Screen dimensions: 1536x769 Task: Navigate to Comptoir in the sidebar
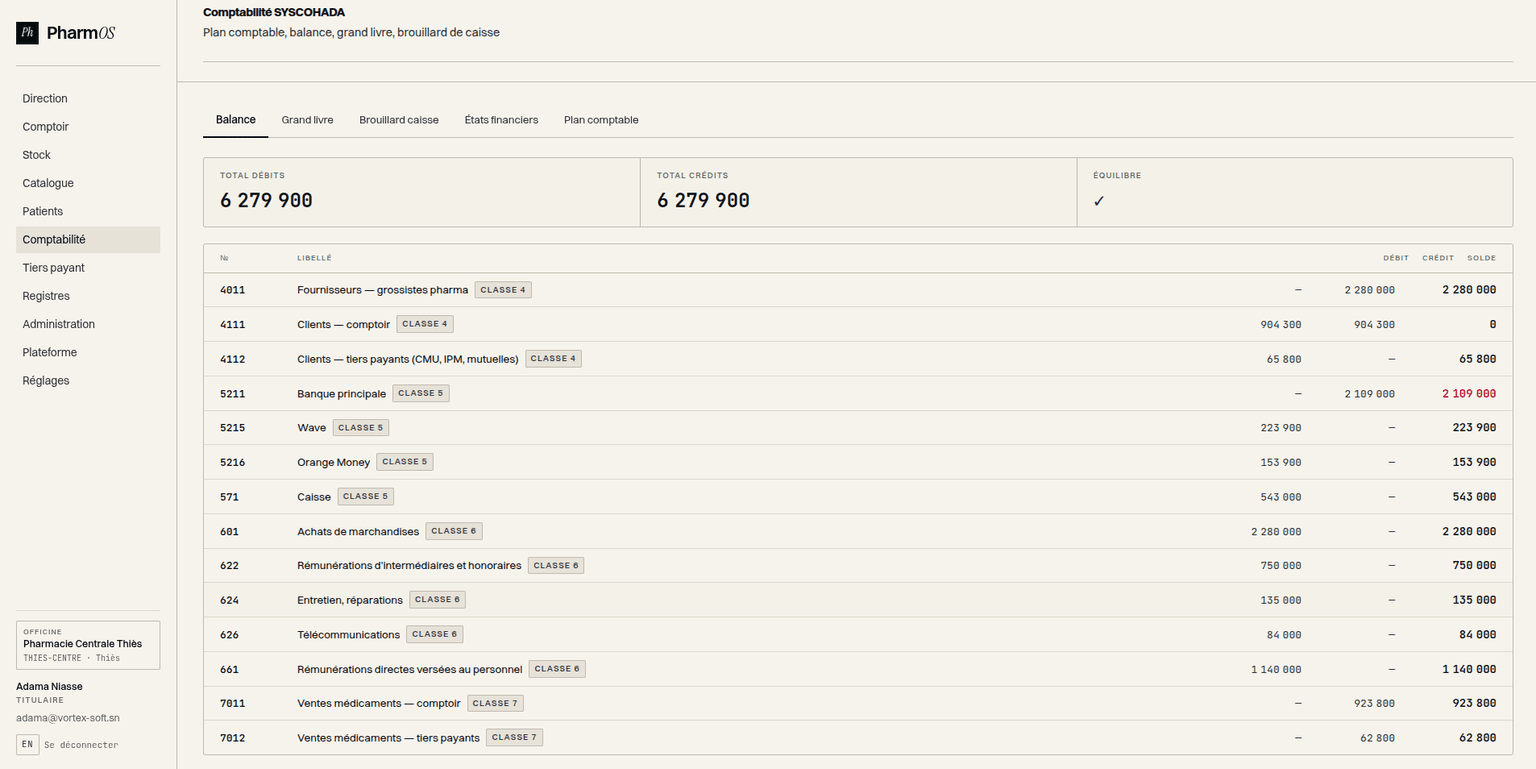45,126
